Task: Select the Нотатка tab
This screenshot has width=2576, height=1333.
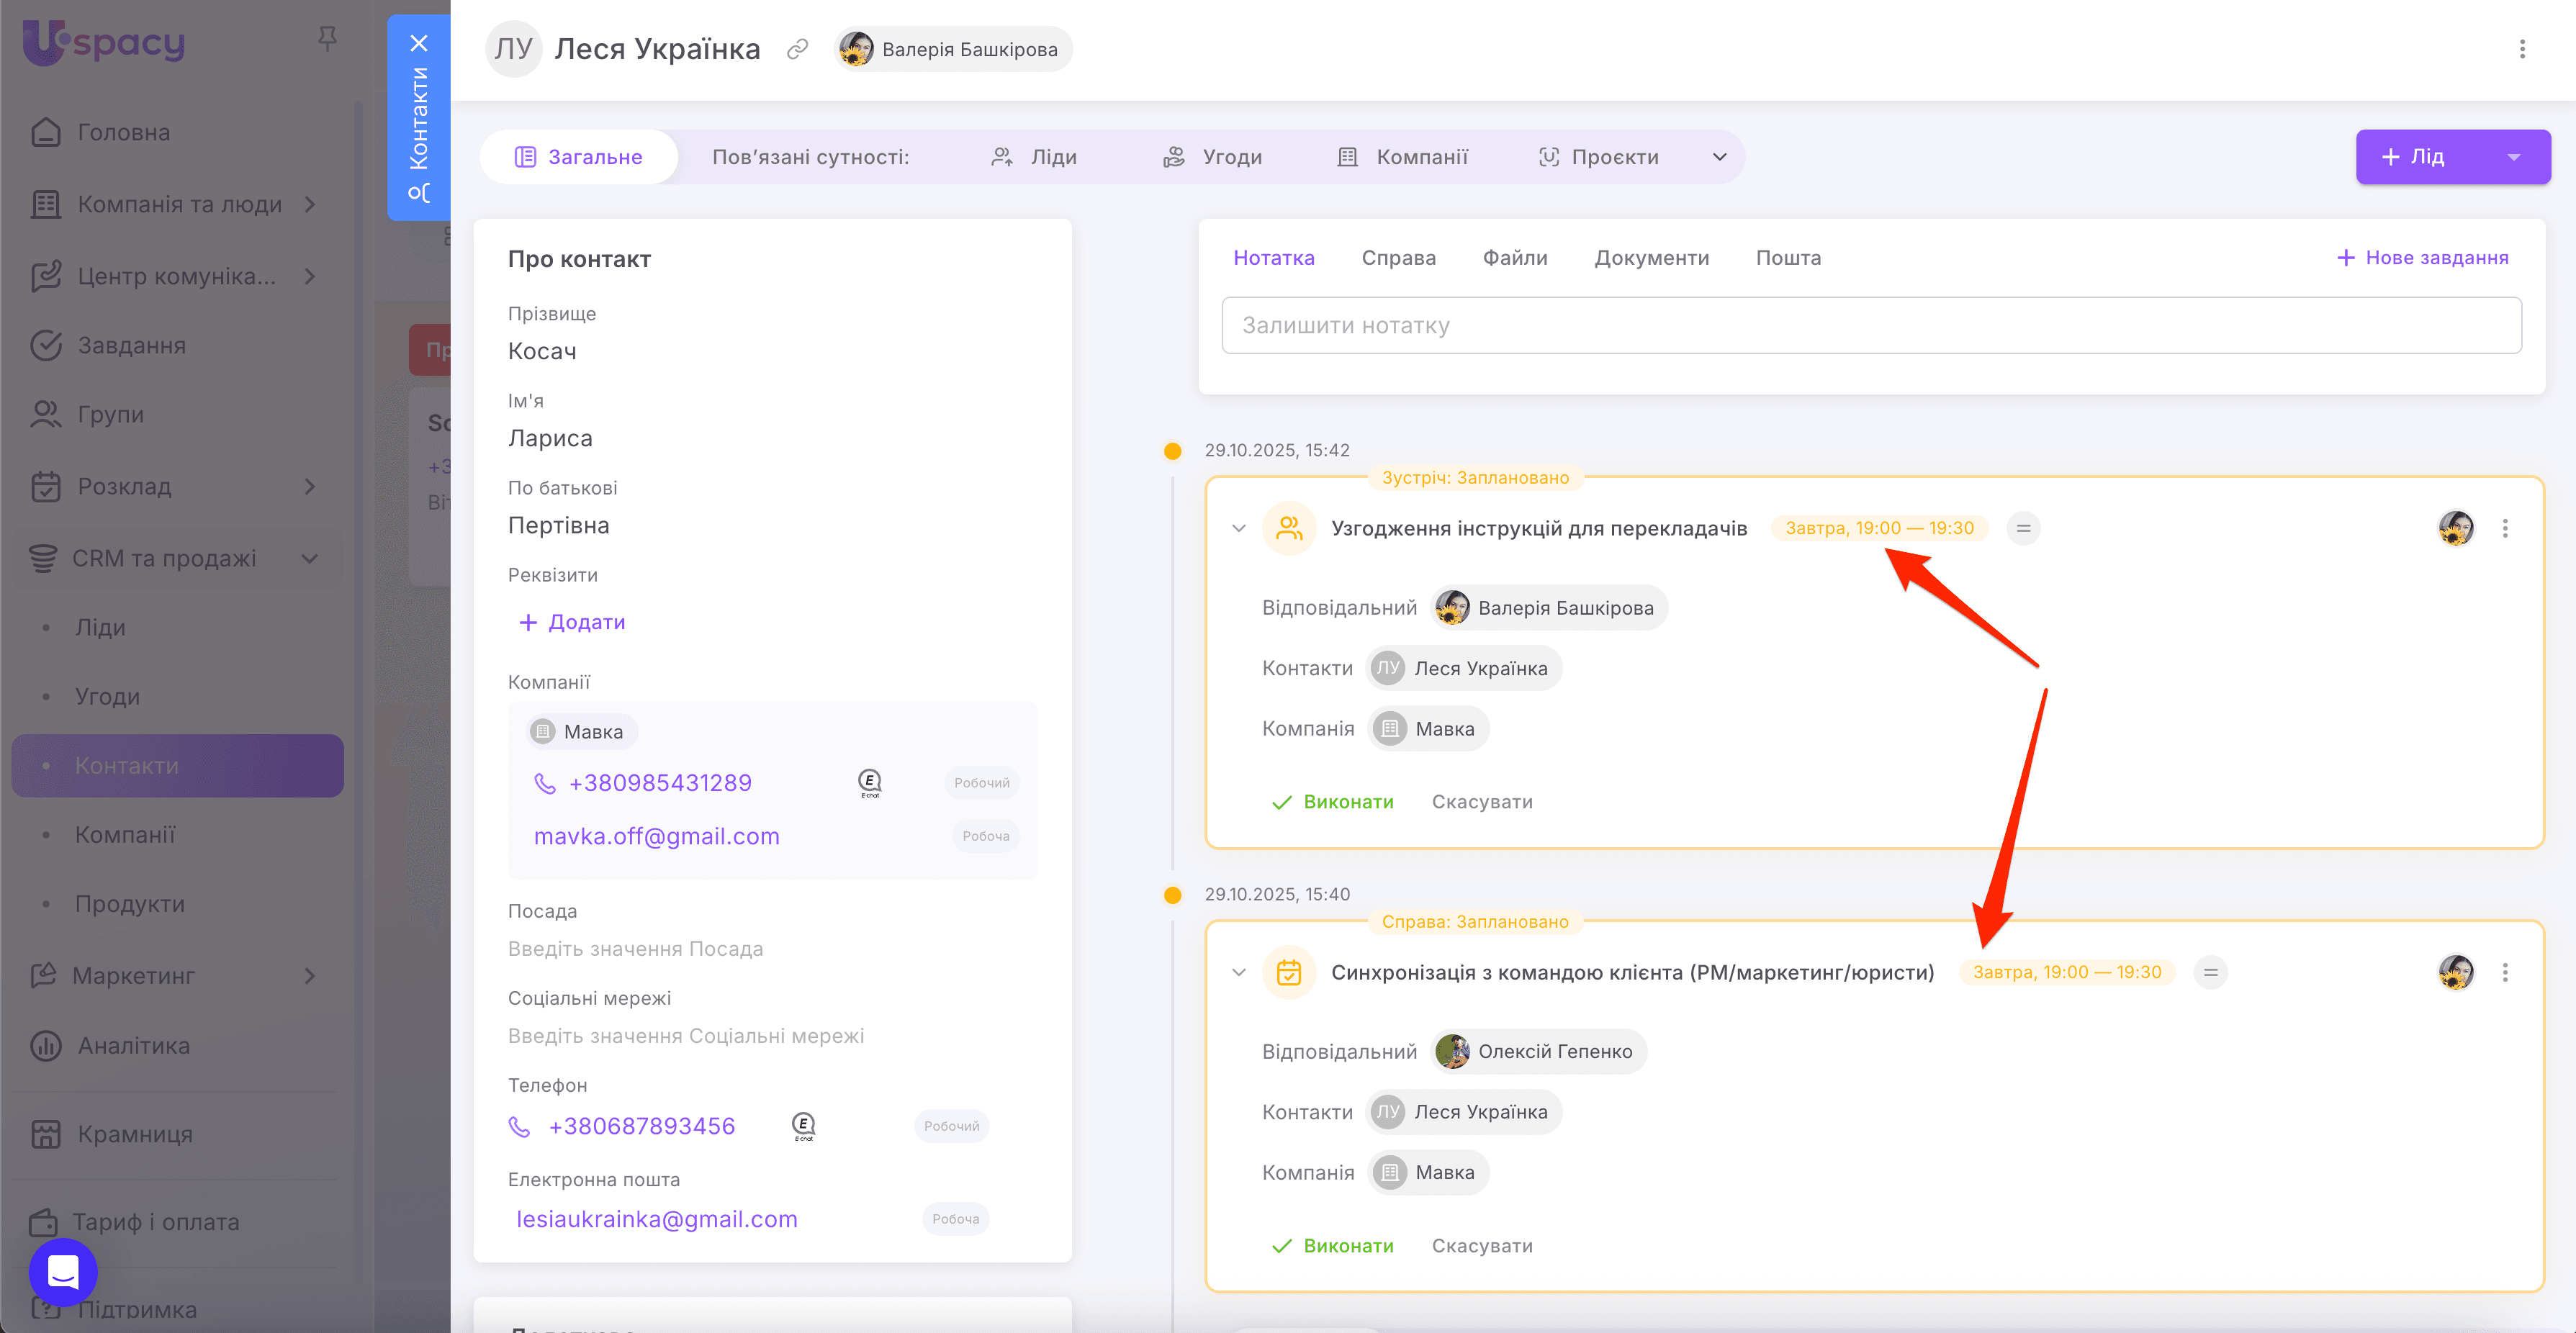Action: pos(1273,258)
